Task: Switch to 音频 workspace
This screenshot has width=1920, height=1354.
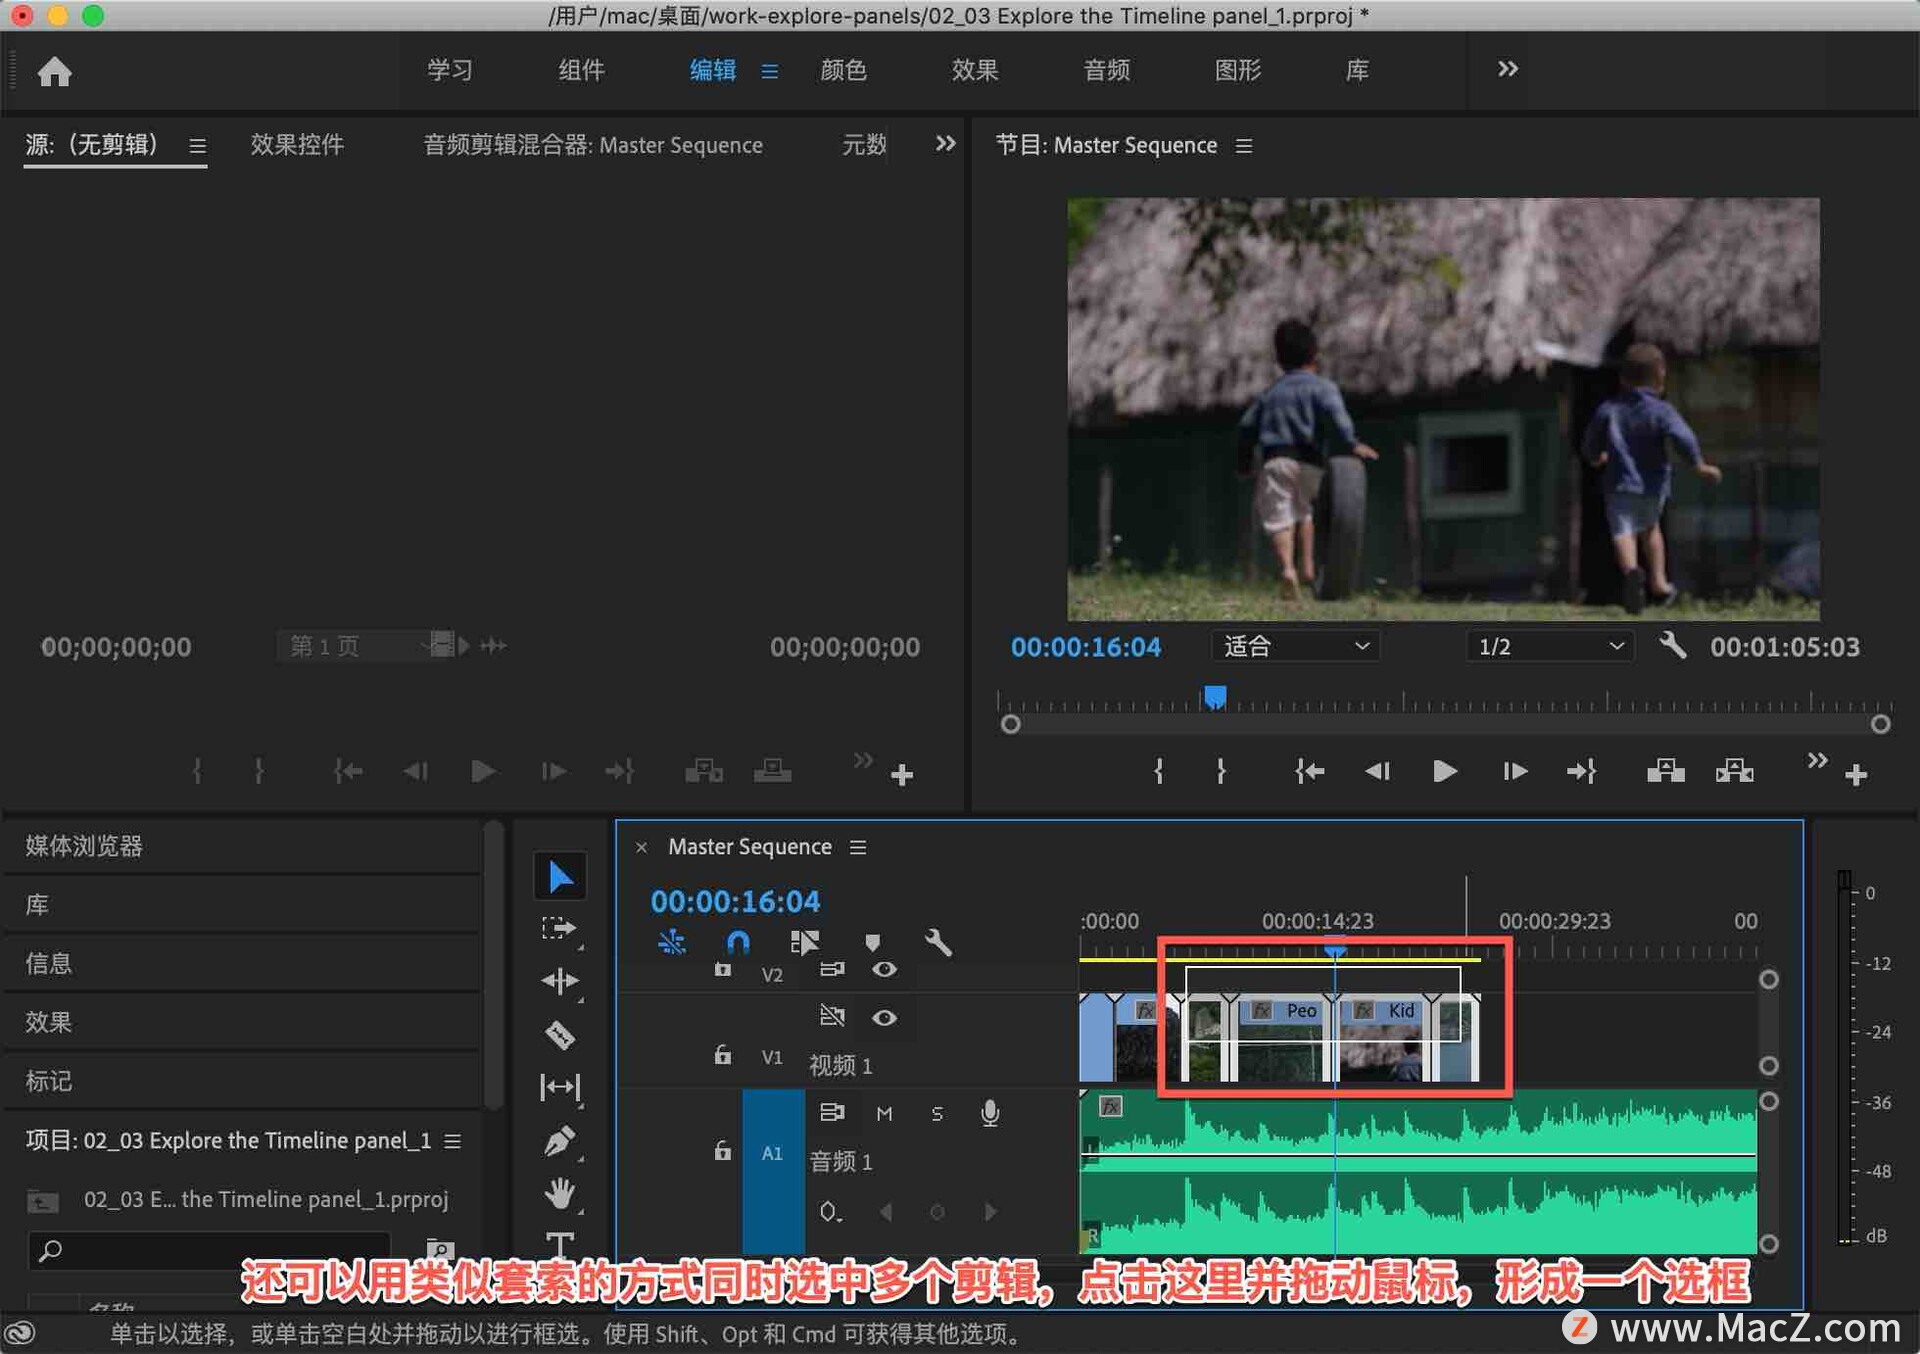Action: coord(1107,70)
